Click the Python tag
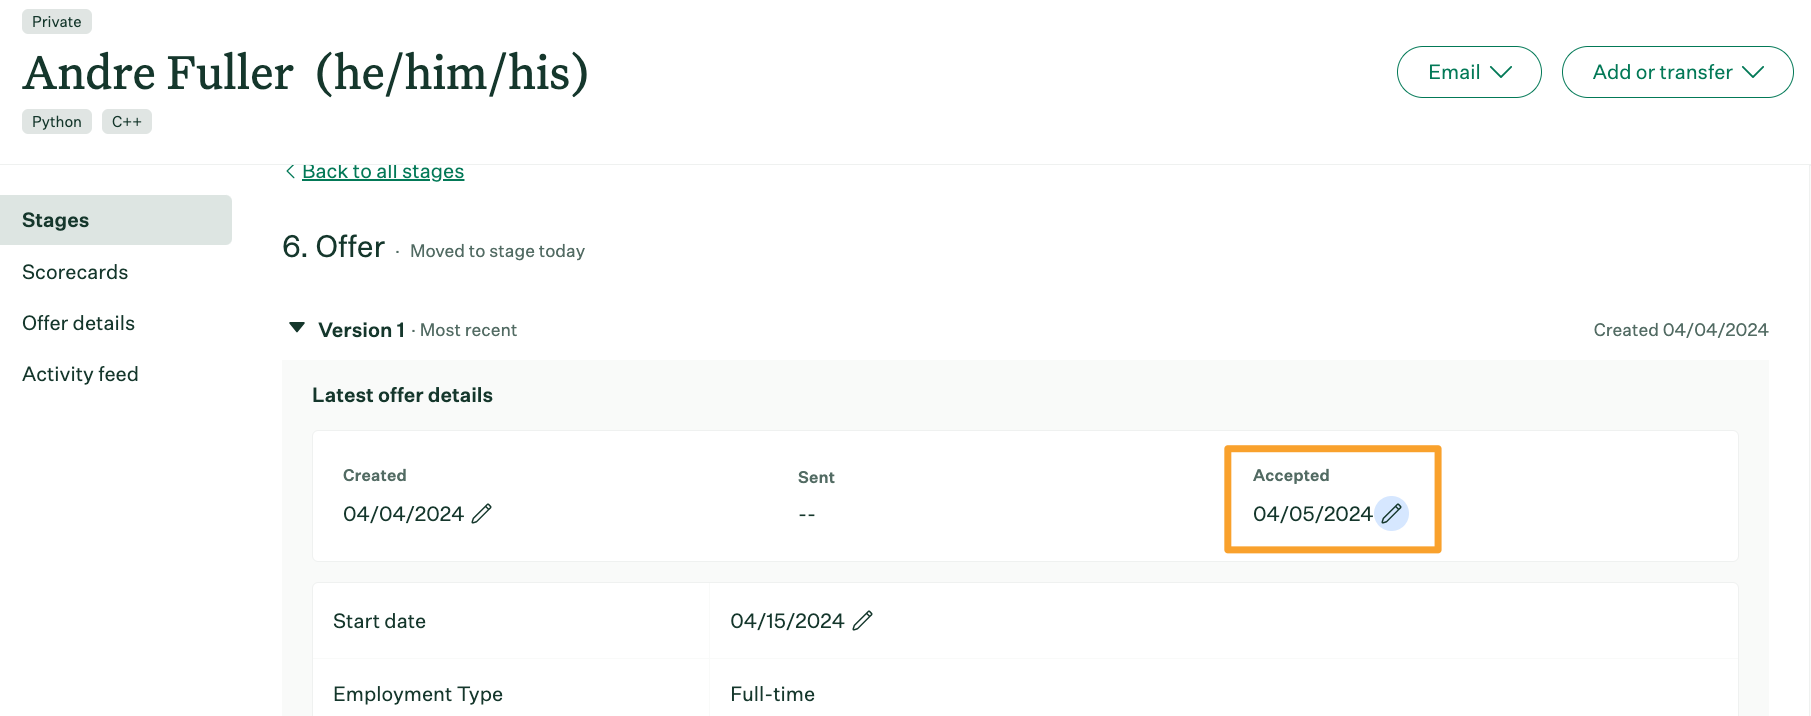The width and height of the screenshot is (1811, 716). coord(57,121)
